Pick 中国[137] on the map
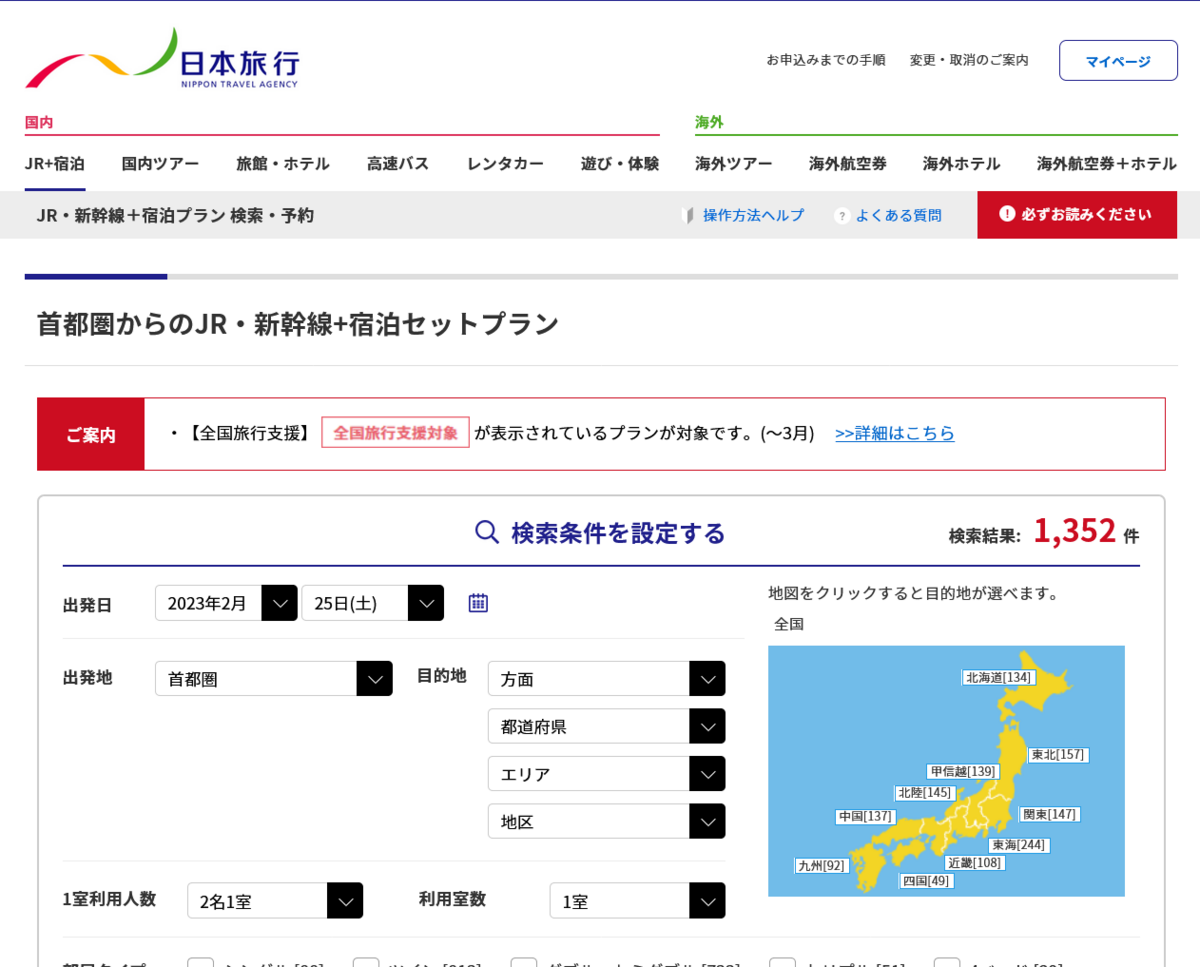 pyautogui.click(x=865, y=817)
